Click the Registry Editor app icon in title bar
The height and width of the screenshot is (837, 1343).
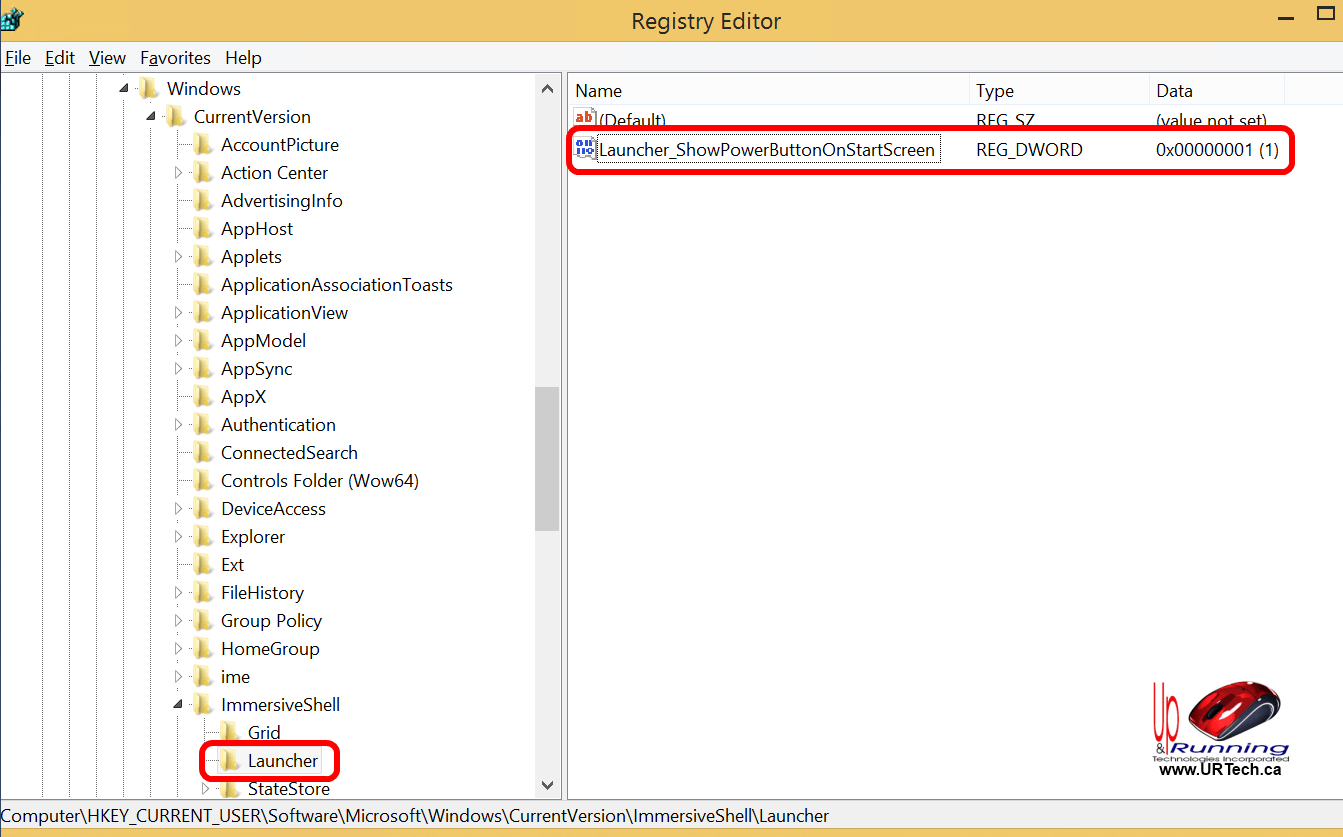pos(12,19)
